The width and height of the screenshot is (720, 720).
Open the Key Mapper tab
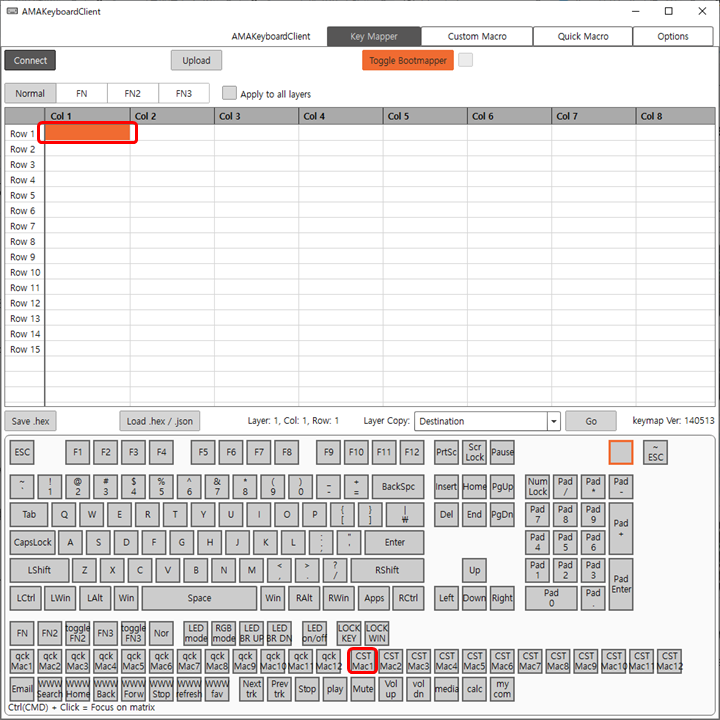(x=374, y=36)
